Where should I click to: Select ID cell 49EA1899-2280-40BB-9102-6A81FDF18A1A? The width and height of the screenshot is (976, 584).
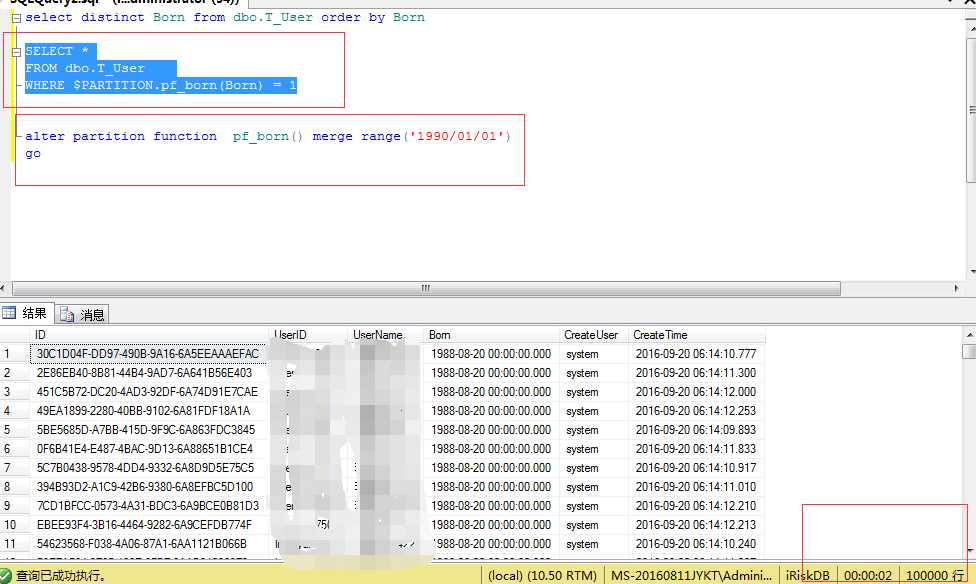coord(148,411)
